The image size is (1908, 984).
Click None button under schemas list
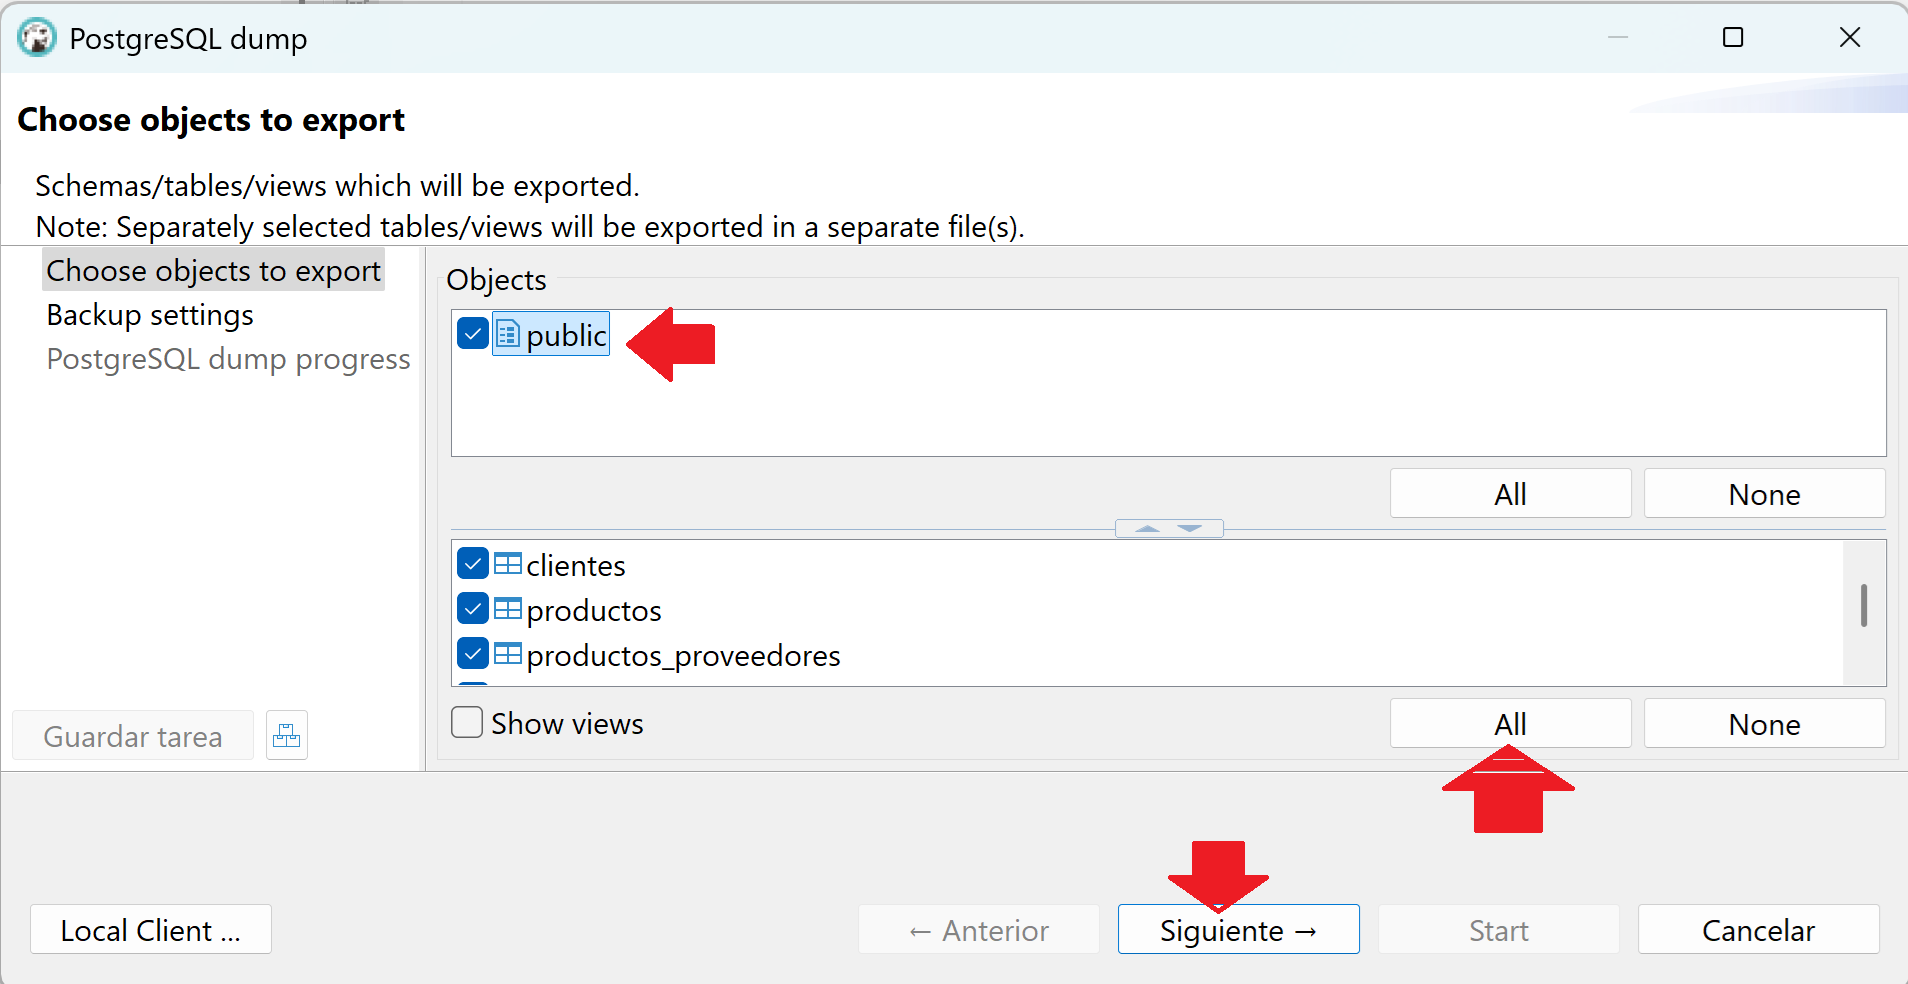coord(1764,494)
